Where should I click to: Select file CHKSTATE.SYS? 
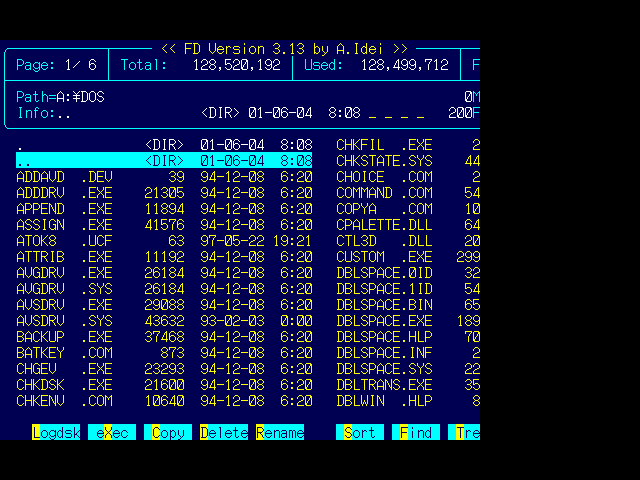408,160
